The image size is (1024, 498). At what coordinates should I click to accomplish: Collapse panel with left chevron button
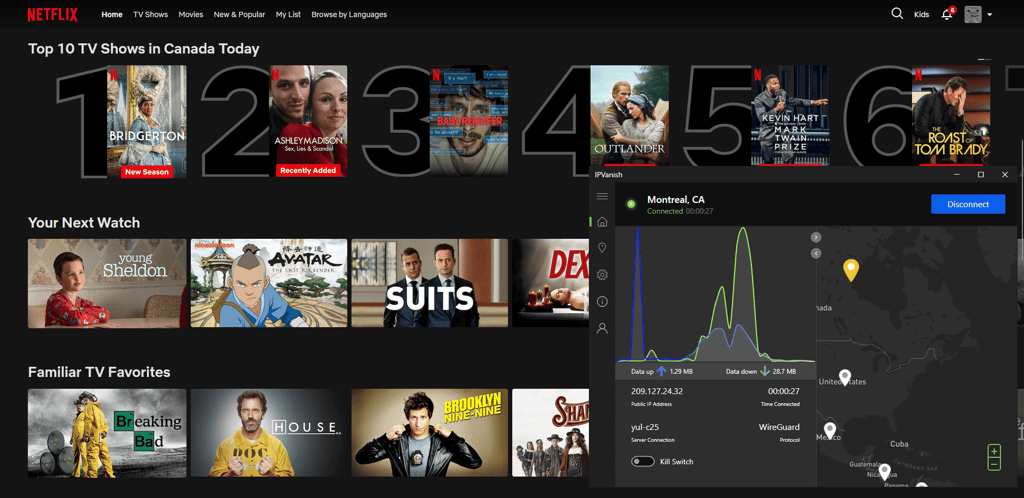pos(816,253)
